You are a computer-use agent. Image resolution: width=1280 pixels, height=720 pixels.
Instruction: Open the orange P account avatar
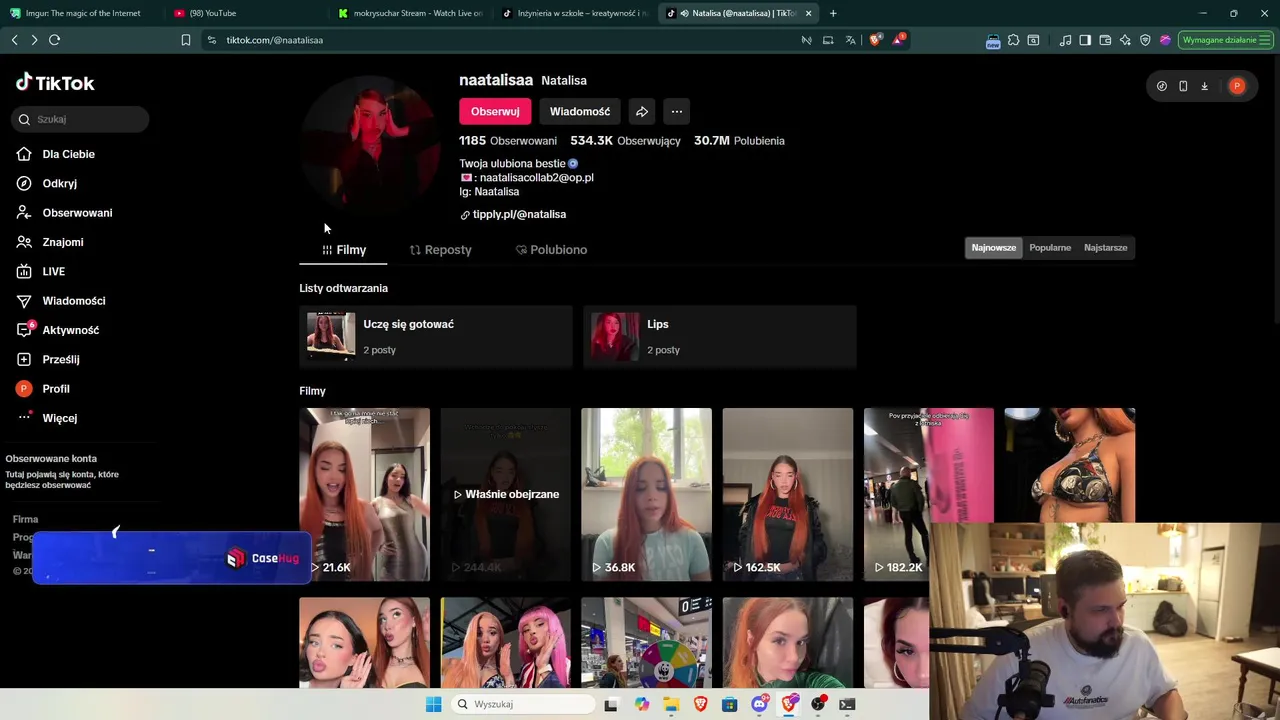(1237, 86)
